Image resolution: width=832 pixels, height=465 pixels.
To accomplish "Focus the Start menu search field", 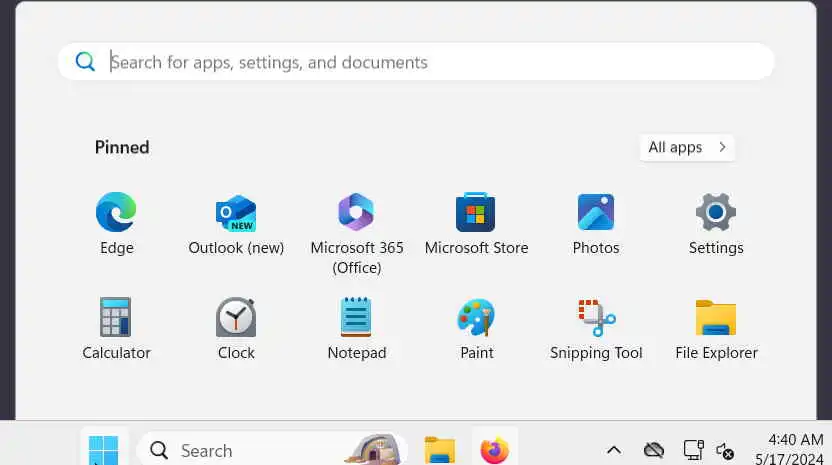I will coord(416,62).
